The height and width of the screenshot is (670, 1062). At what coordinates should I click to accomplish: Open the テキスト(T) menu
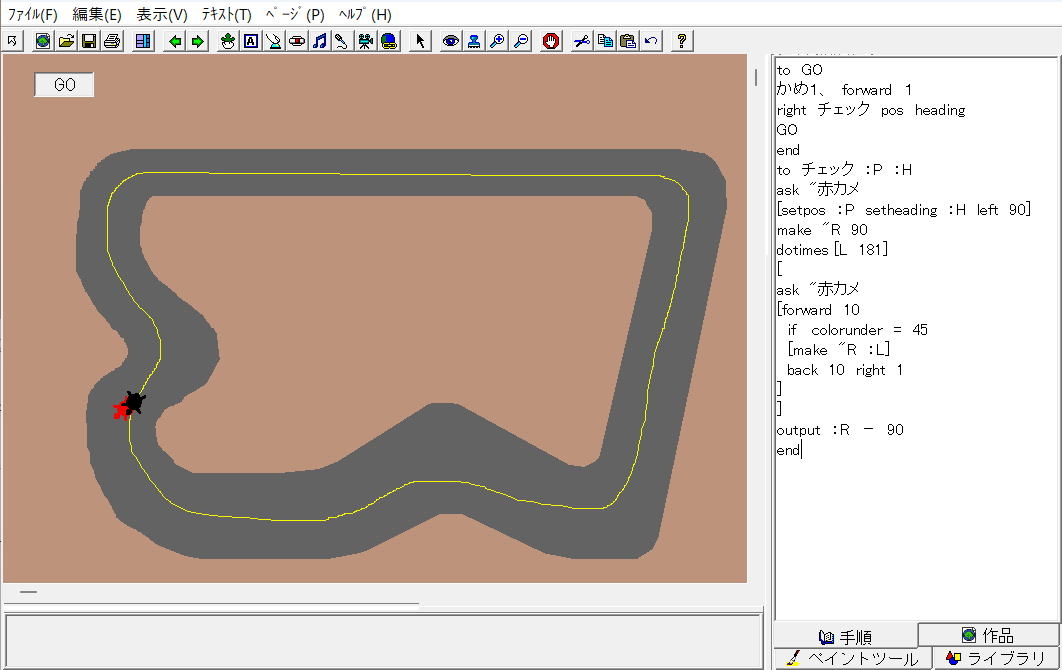(226, 14)
